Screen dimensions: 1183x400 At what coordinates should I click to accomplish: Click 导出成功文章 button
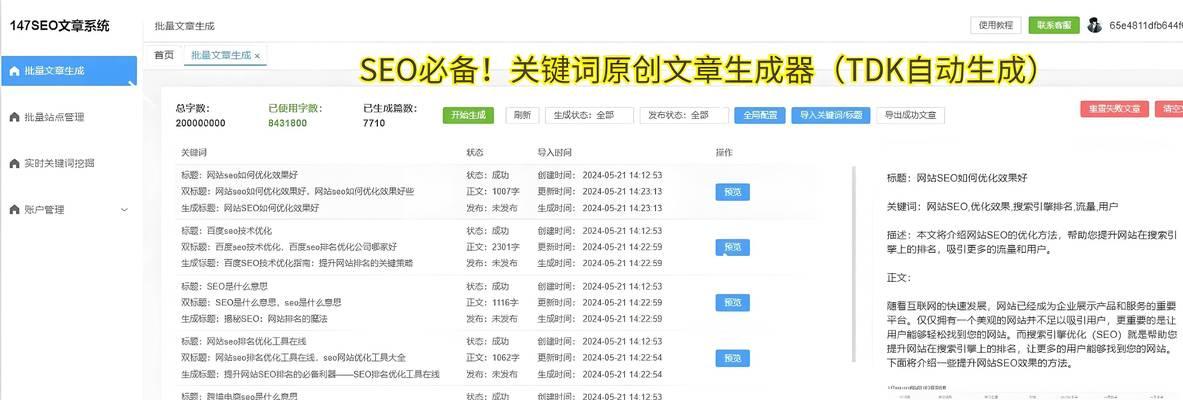pos(911,115)
